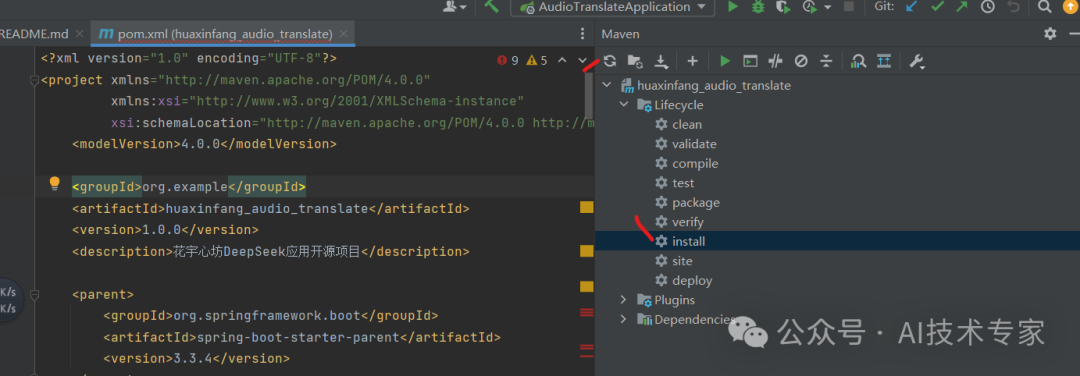Open Maven panel gear options

(1050, 33)
